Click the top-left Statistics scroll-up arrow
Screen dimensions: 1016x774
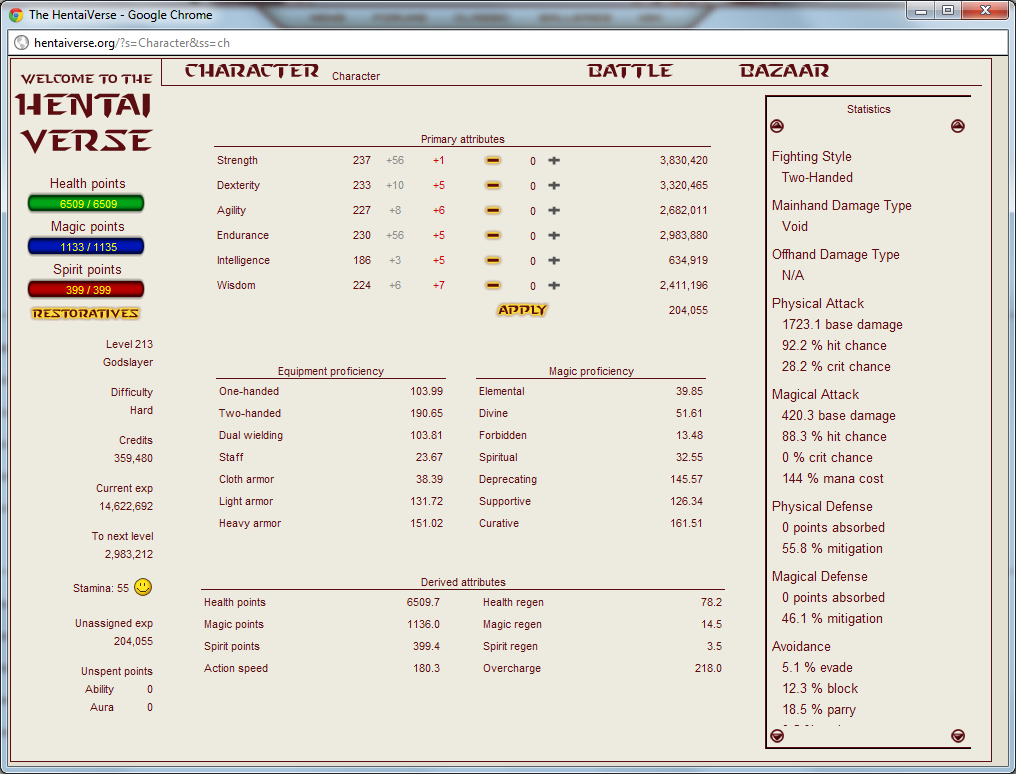pos(777,126)
